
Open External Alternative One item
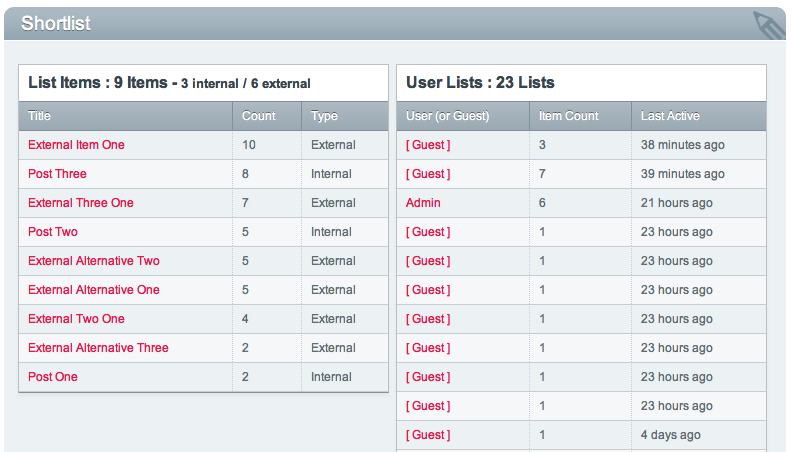click(x=94, y=290)
